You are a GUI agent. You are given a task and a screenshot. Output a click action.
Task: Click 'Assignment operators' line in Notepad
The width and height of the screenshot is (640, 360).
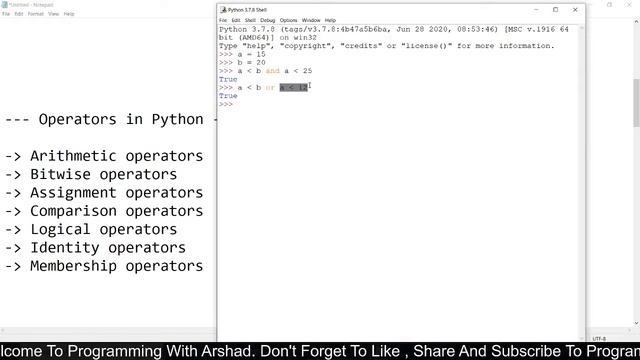point(116,193)
